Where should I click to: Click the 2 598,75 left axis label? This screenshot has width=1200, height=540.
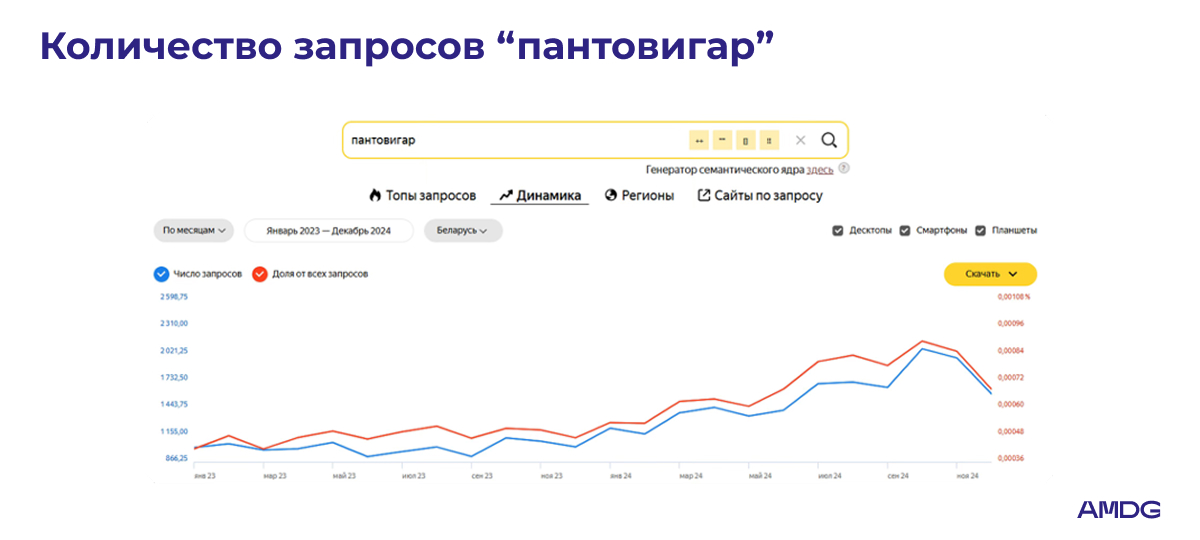click(x=173, y=297)
